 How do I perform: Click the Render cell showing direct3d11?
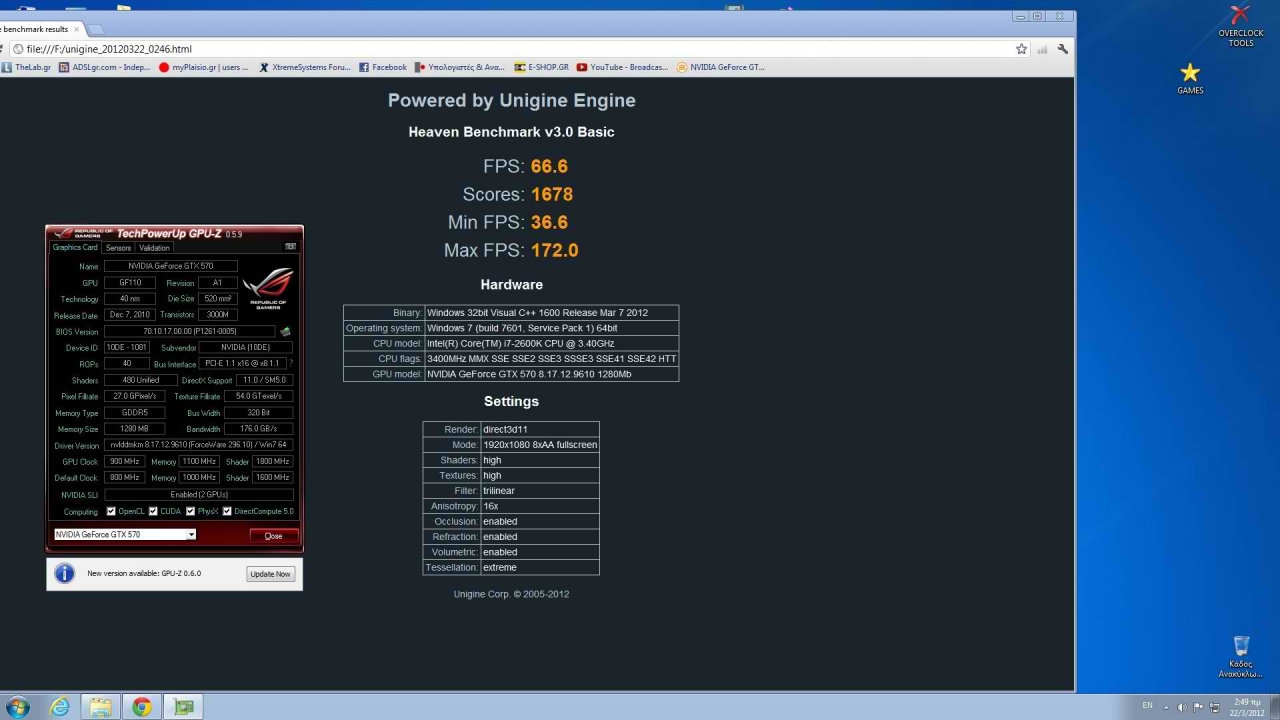pos(540,429)
